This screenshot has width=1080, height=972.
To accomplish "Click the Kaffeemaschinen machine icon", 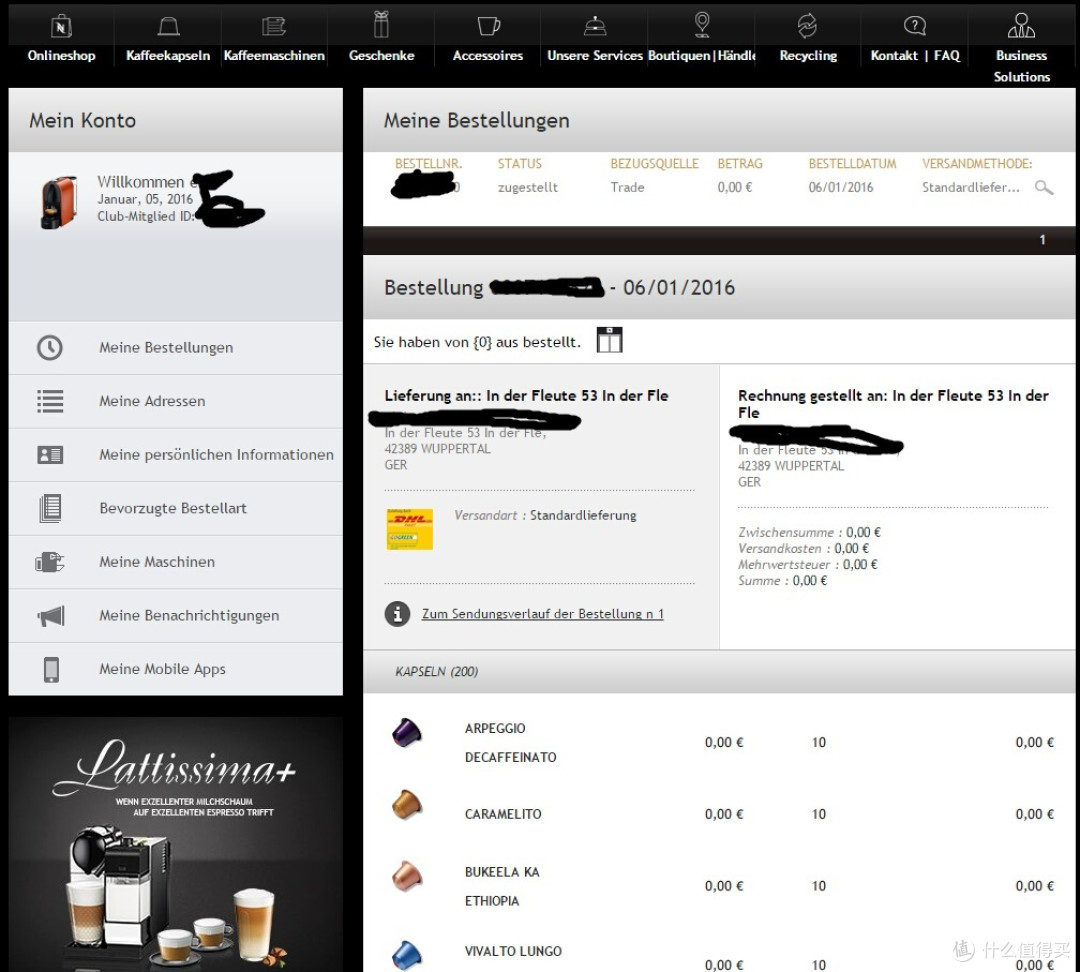I will pos(274,26).
